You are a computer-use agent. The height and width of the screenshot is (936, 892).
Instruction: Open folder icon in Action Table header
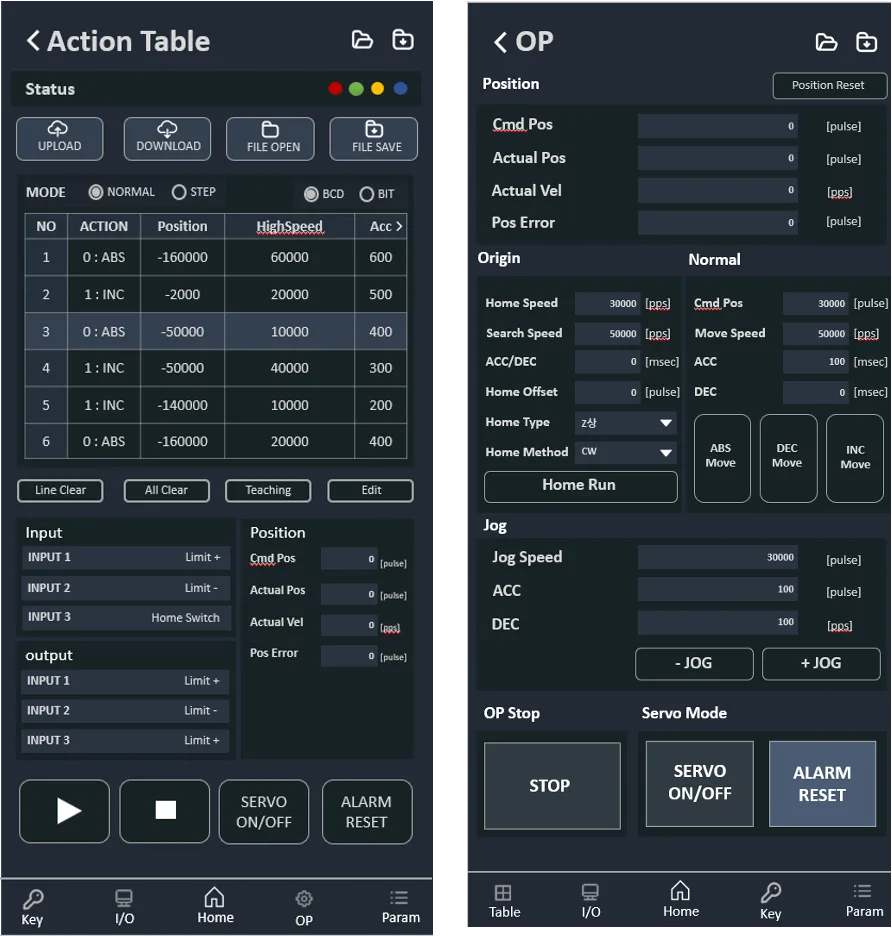coord(362,40)
